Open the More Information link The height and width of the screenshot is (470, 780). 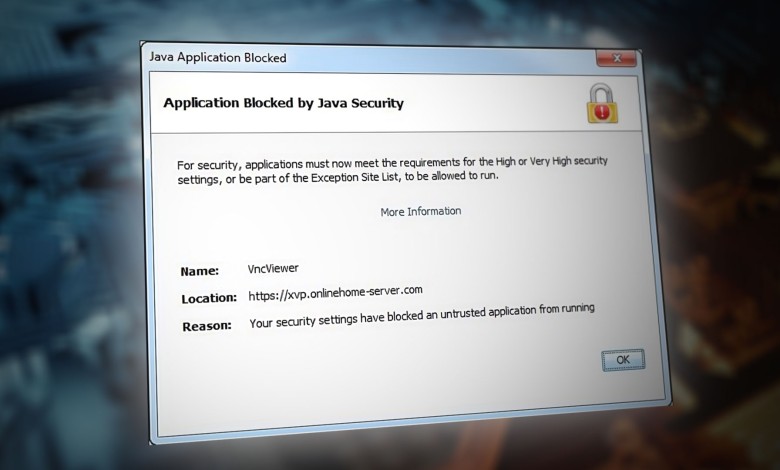tap(421, 211)
